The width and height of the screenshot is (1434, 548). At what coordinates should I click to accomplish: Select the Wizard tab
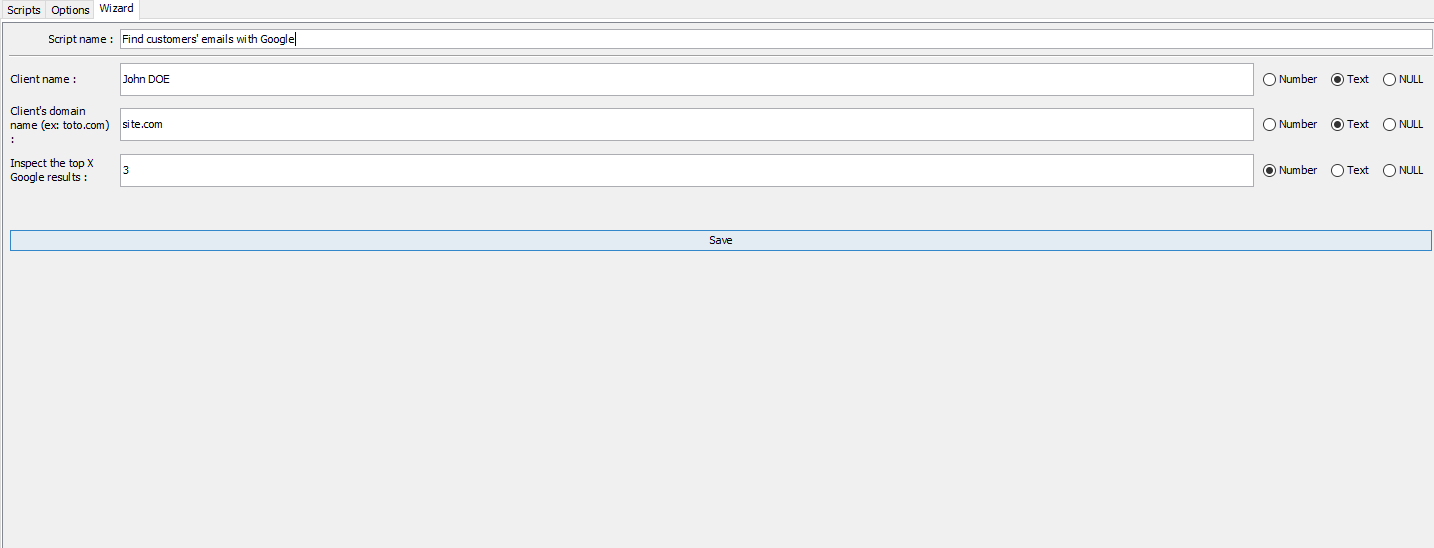(116, 9)
